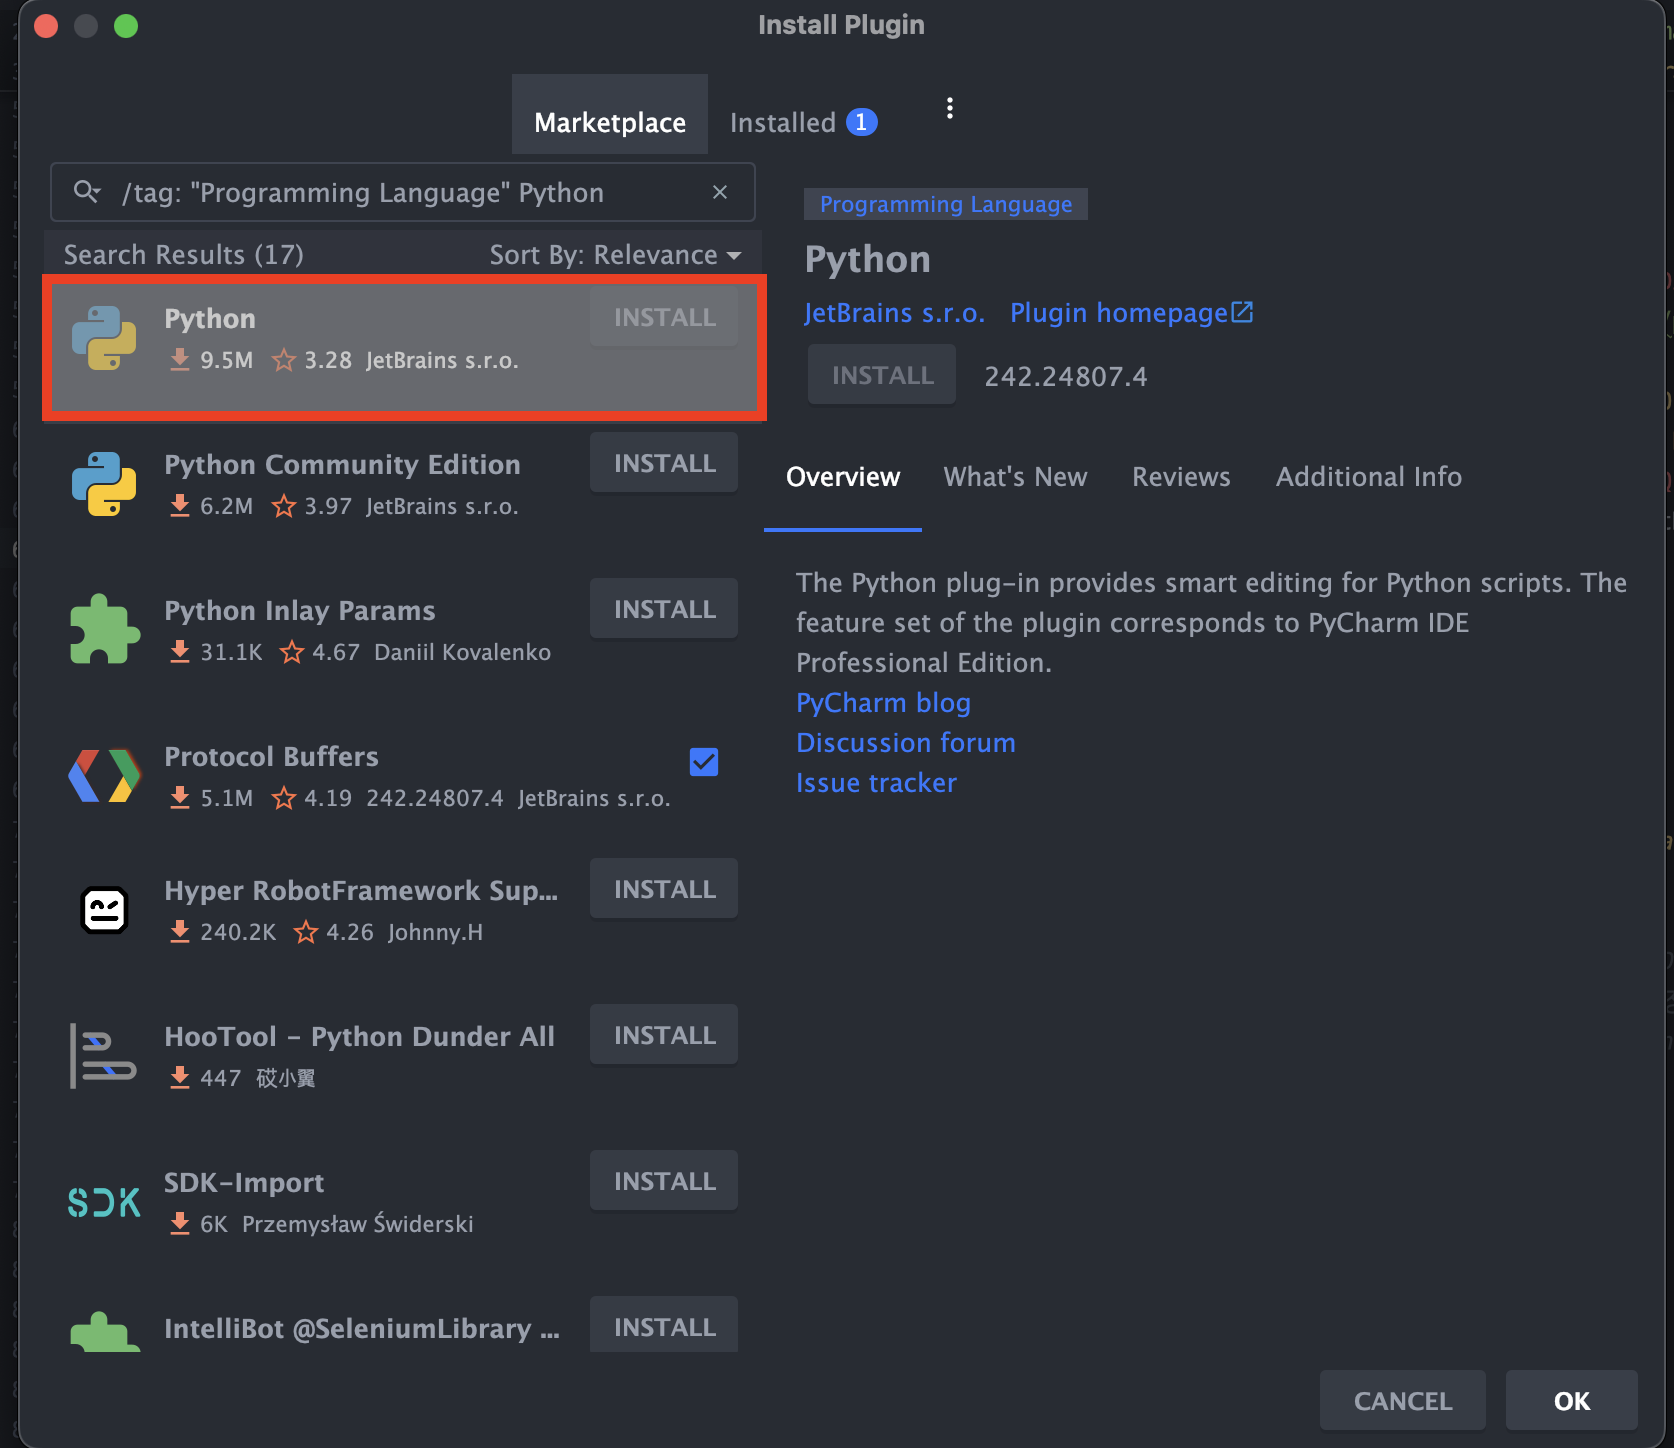Select the Overview tab
This screenshot has height=1448, width=1674.
click(843, 477)
